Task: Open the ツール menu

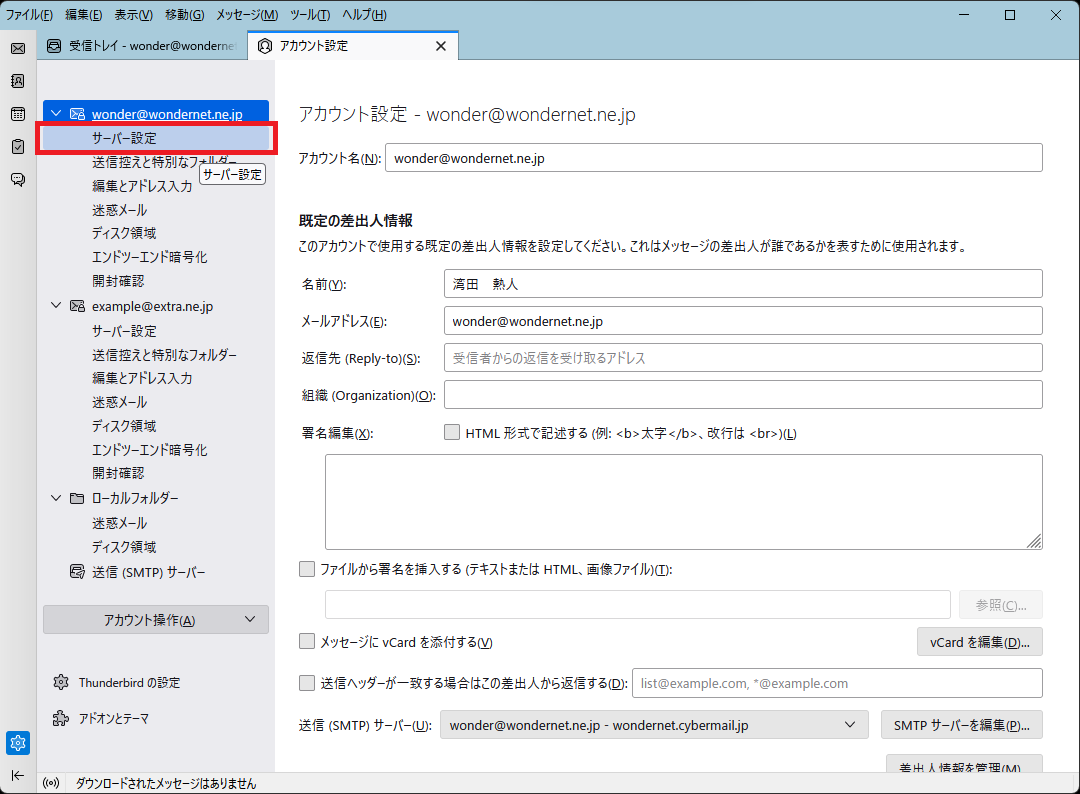Action: pyautogui.click(x=309, y=14)
